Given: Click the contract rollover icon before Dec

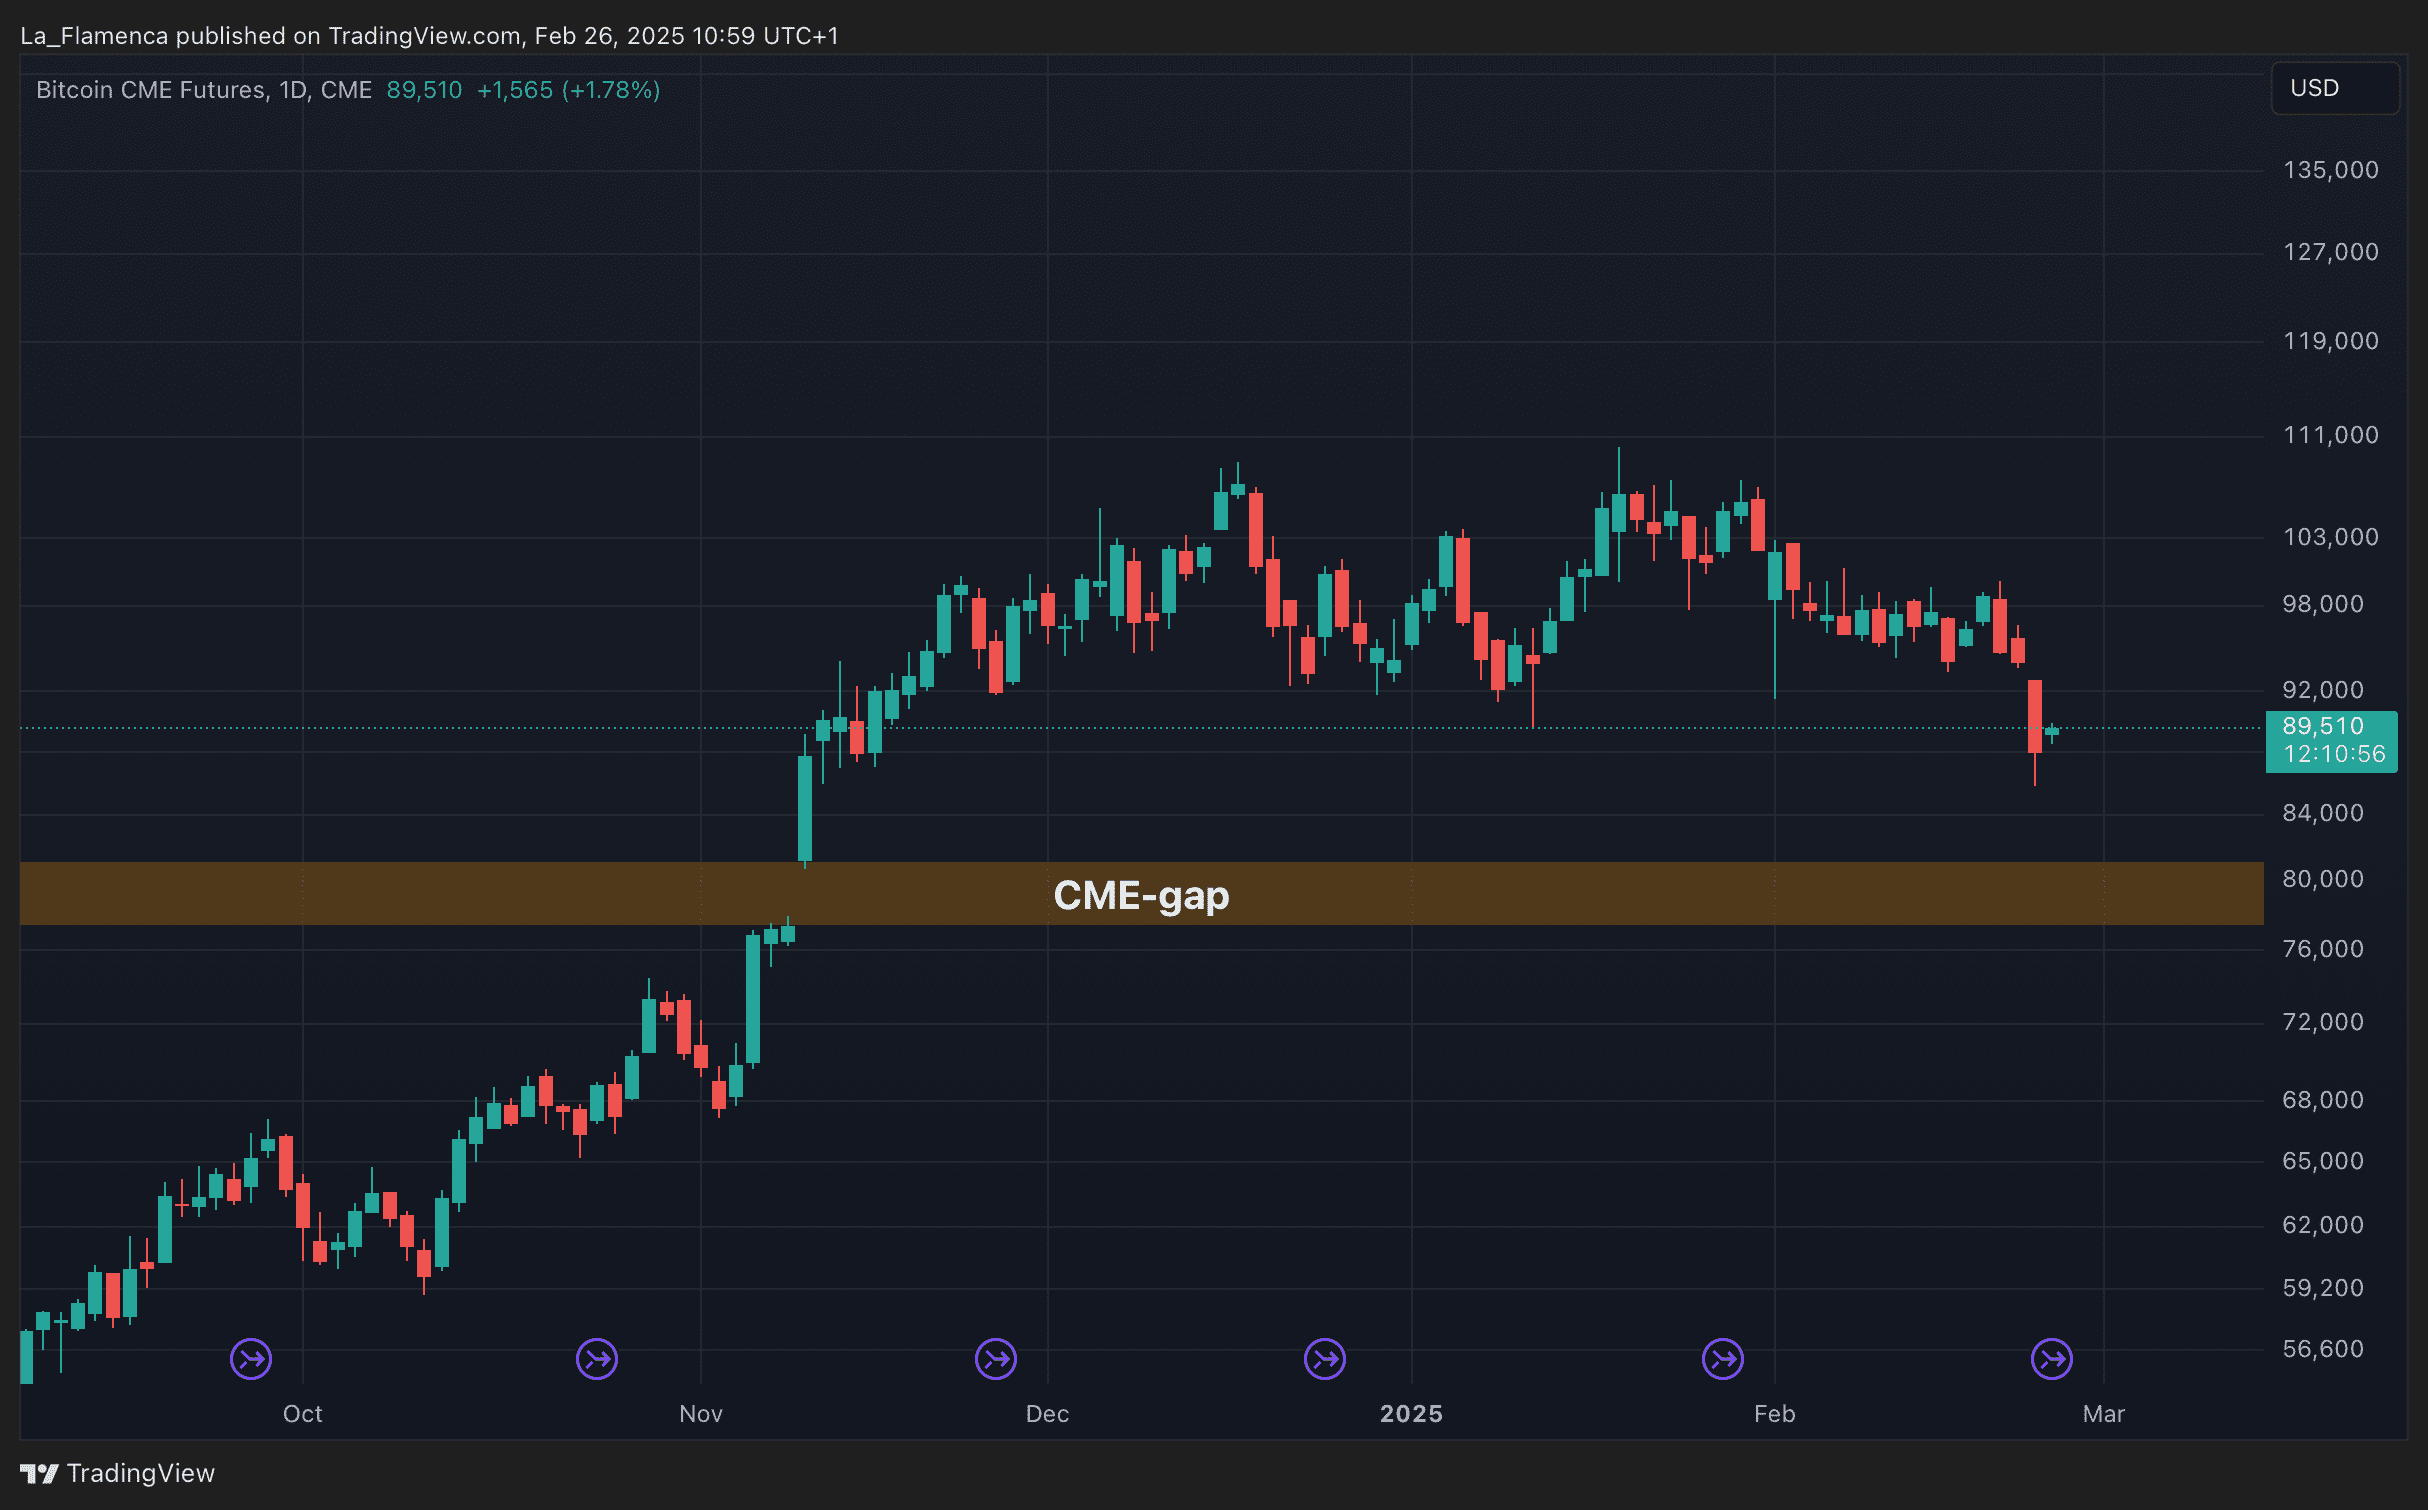Looking at the screenshot, I should click(996, 1359).
